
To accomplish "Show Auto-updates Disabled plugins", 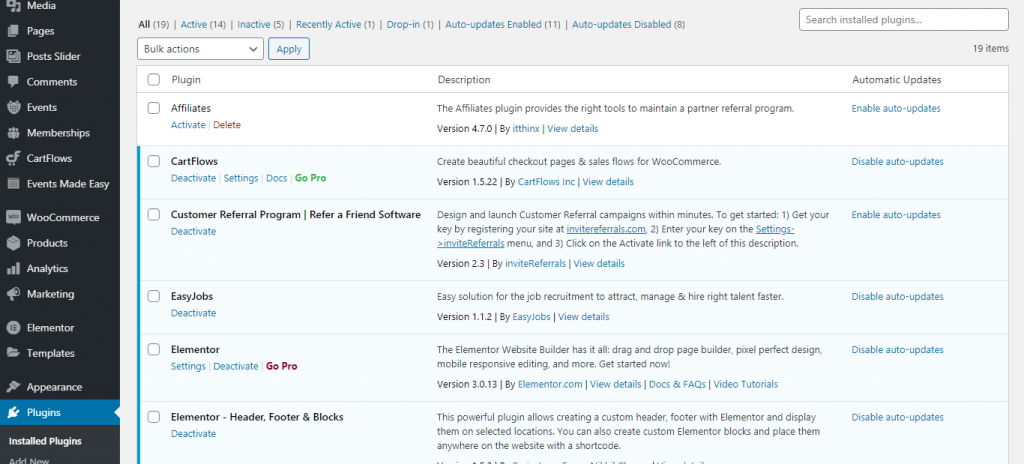I will click(x=628, y=24).
